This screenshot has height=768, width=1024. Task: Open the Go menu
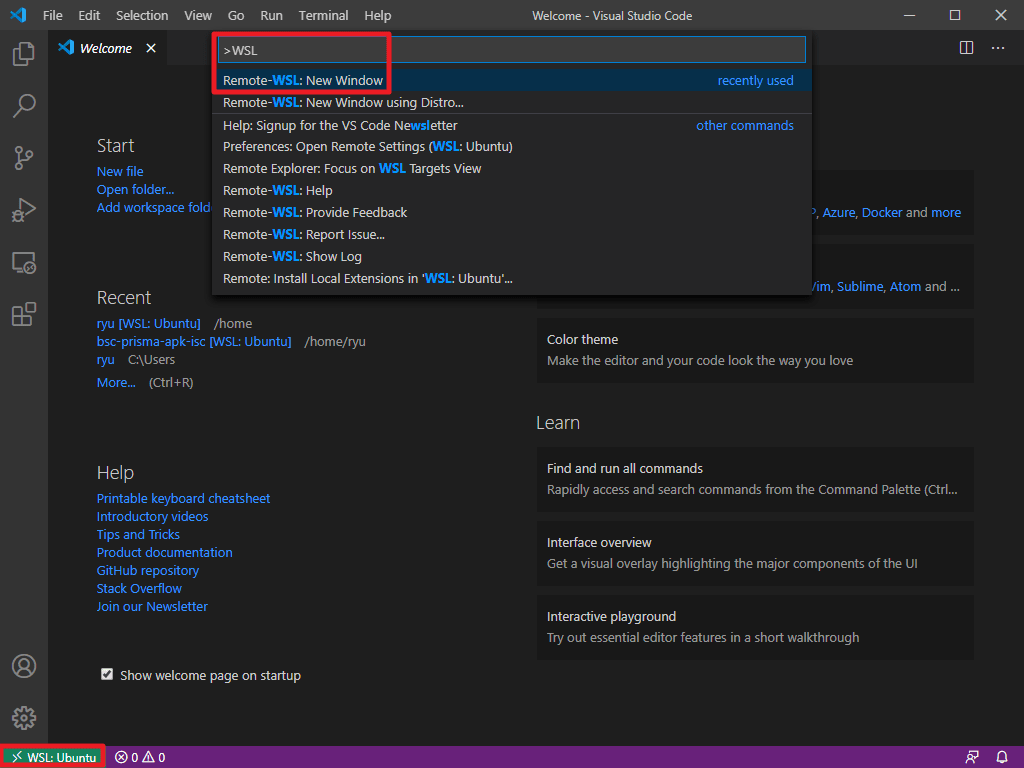pos(236,15)
